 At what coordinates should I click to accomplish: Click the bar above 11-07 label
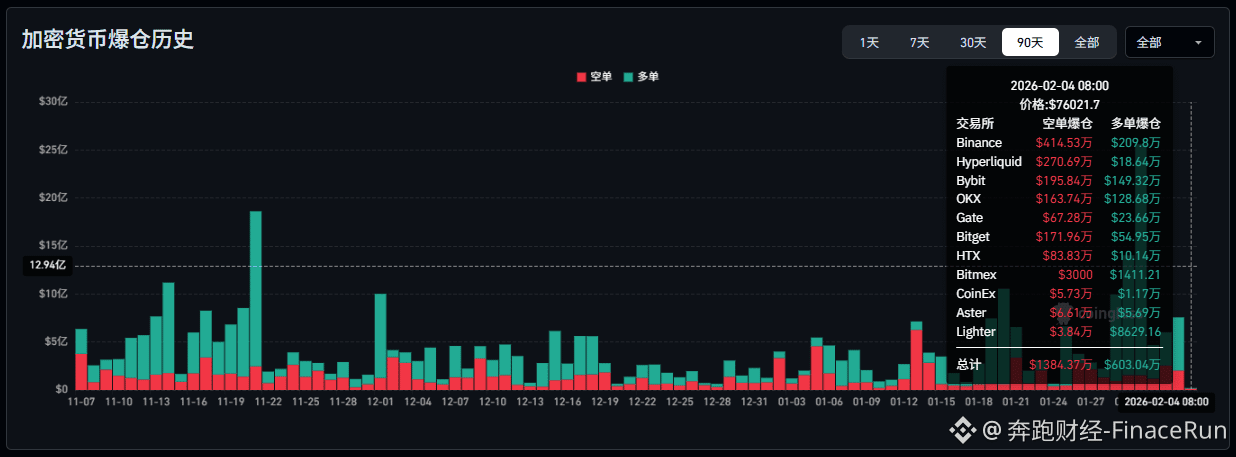tap(81, 358)
